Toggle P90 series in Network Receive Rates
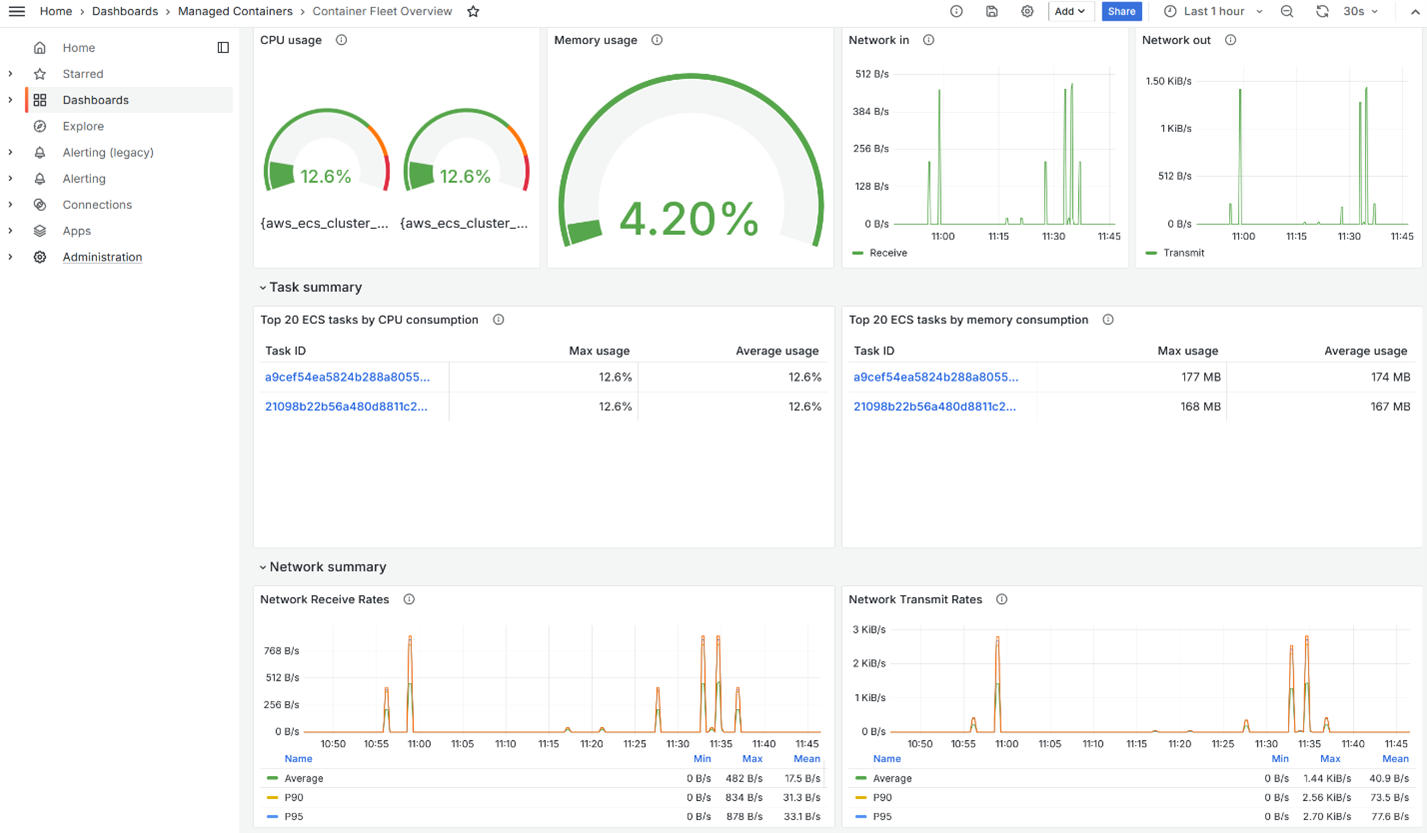This screenshot has height=833, width=1427. coord(295,797)
